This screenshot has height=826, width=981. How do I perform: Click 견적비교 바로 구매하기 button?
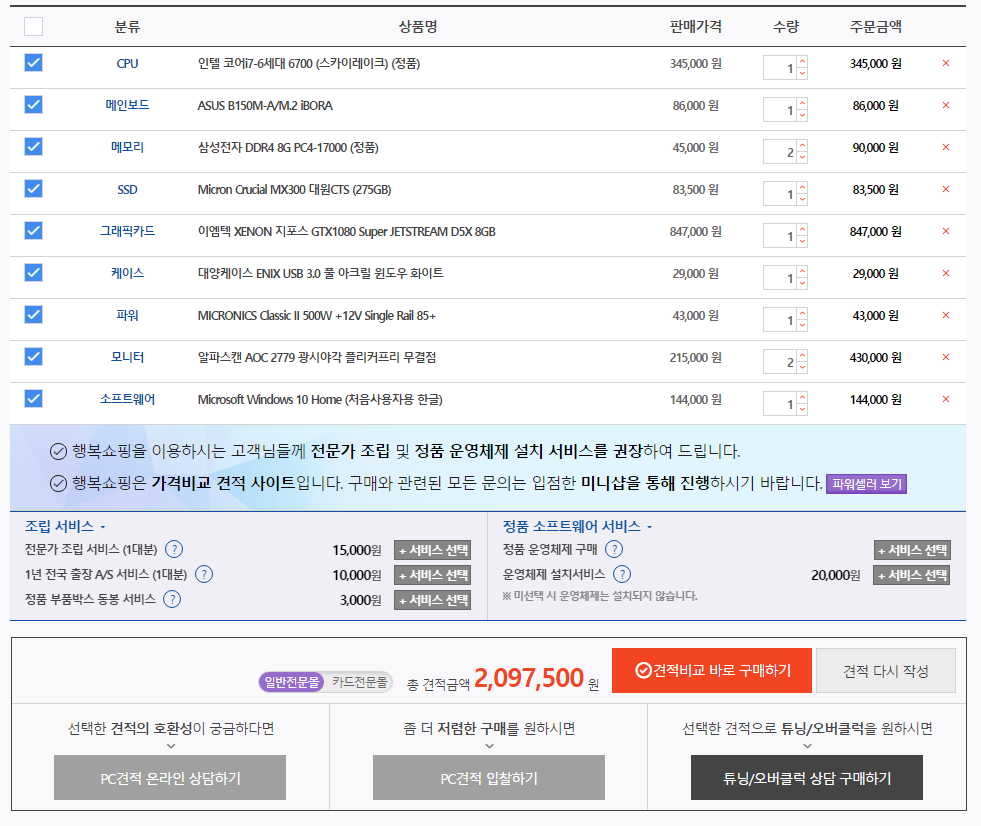point(710,670)
